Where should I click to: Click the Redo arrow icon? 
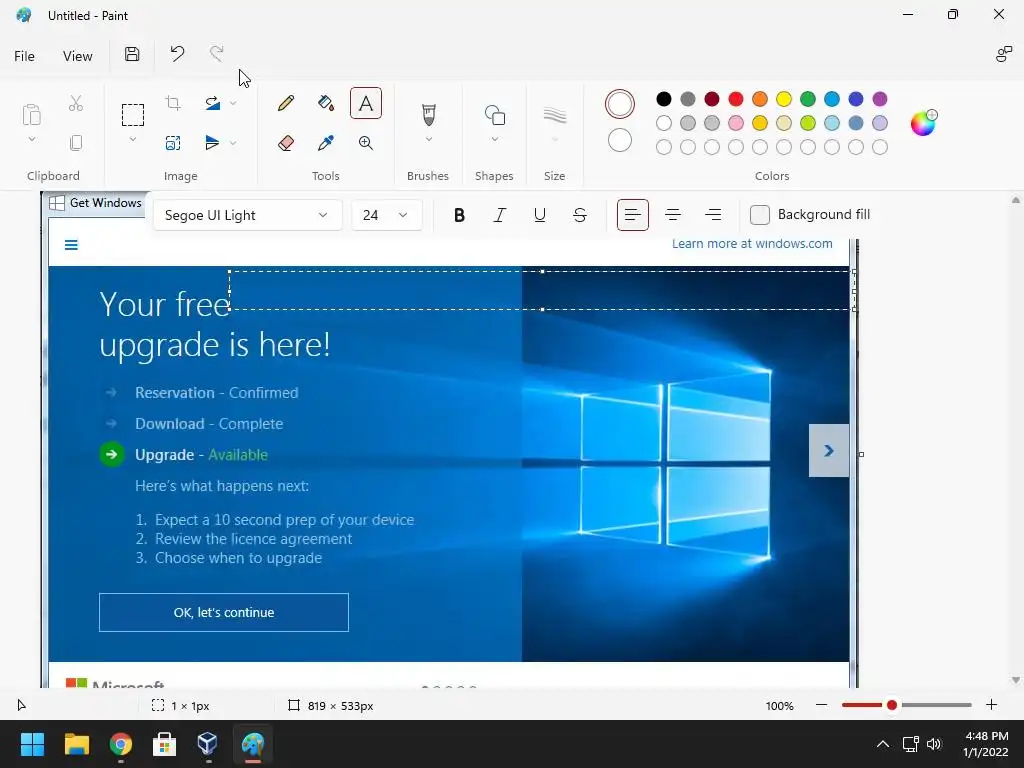[x=217, y=54]
